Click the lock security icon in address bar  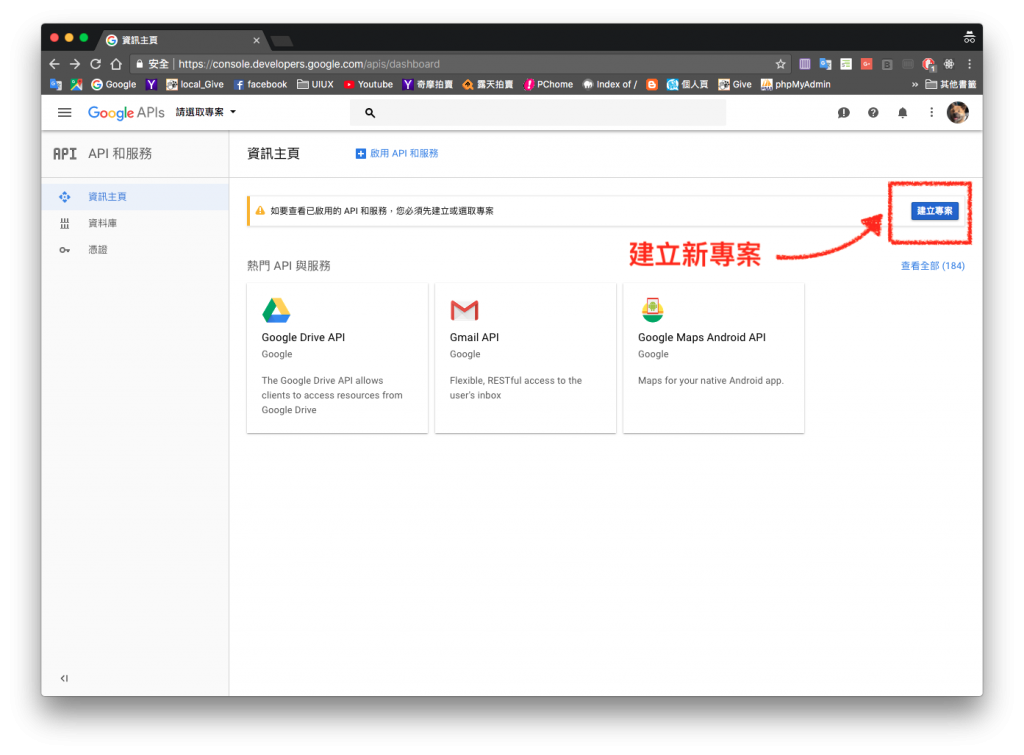139,64
